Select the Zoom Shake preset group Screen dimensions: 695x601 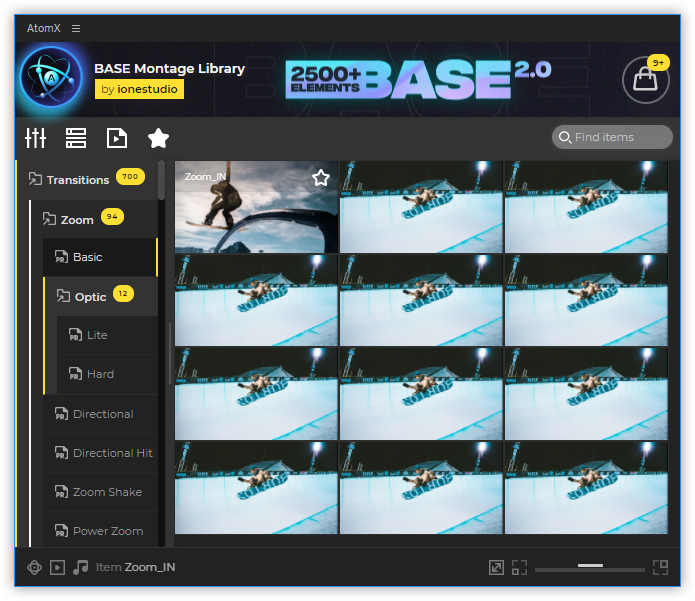tap(100, 492)
